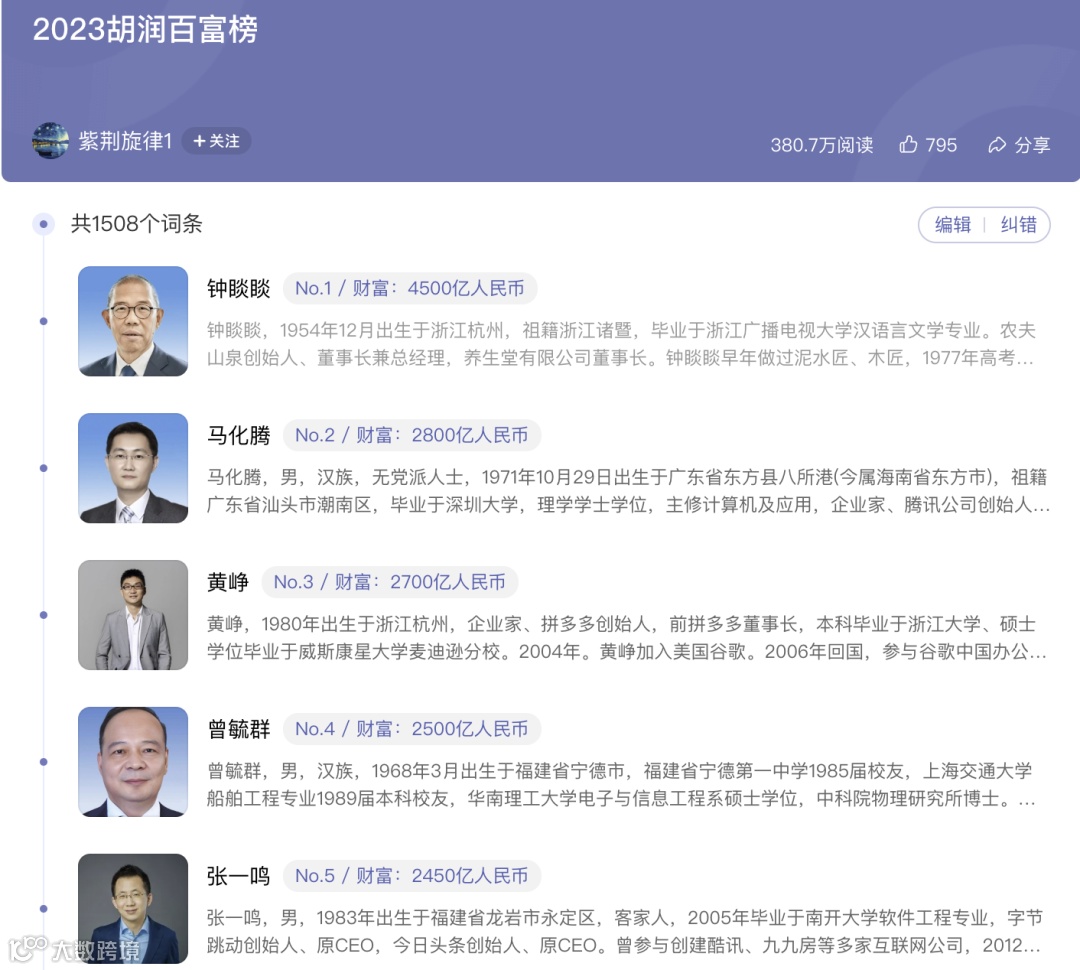This screenshot has height=970, width=1080.
Task: Open 黄峥 portrait thumbnail
Action: point(133,615)
